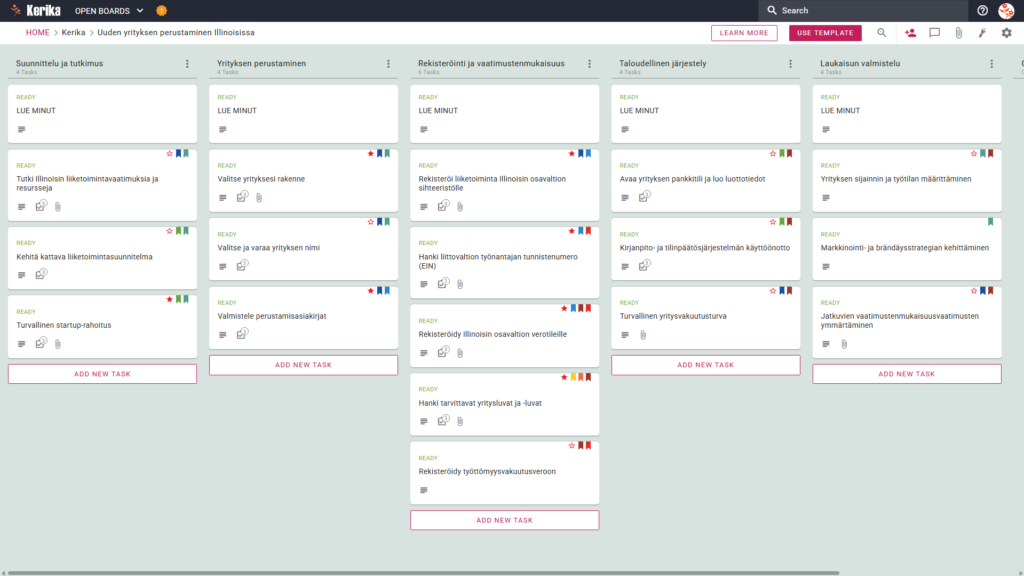Open details icon on Rekisteröidy työttömyysvakuutusveroon card
This screenshot has height=576, width=1024.
pos(424,490)
